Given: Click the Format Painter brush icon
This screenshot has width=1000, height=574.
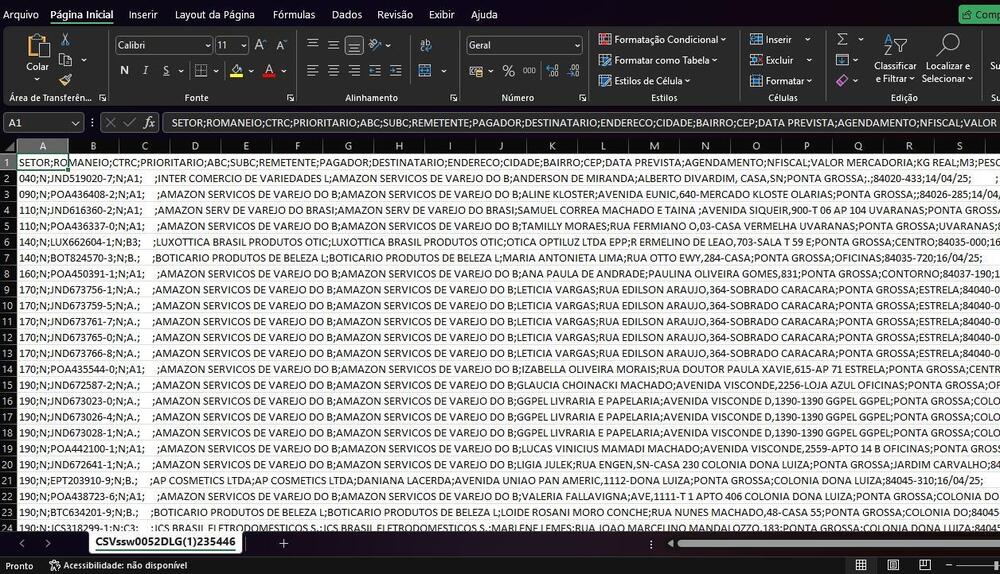Looking at the screenshot, I should point(65,80).
